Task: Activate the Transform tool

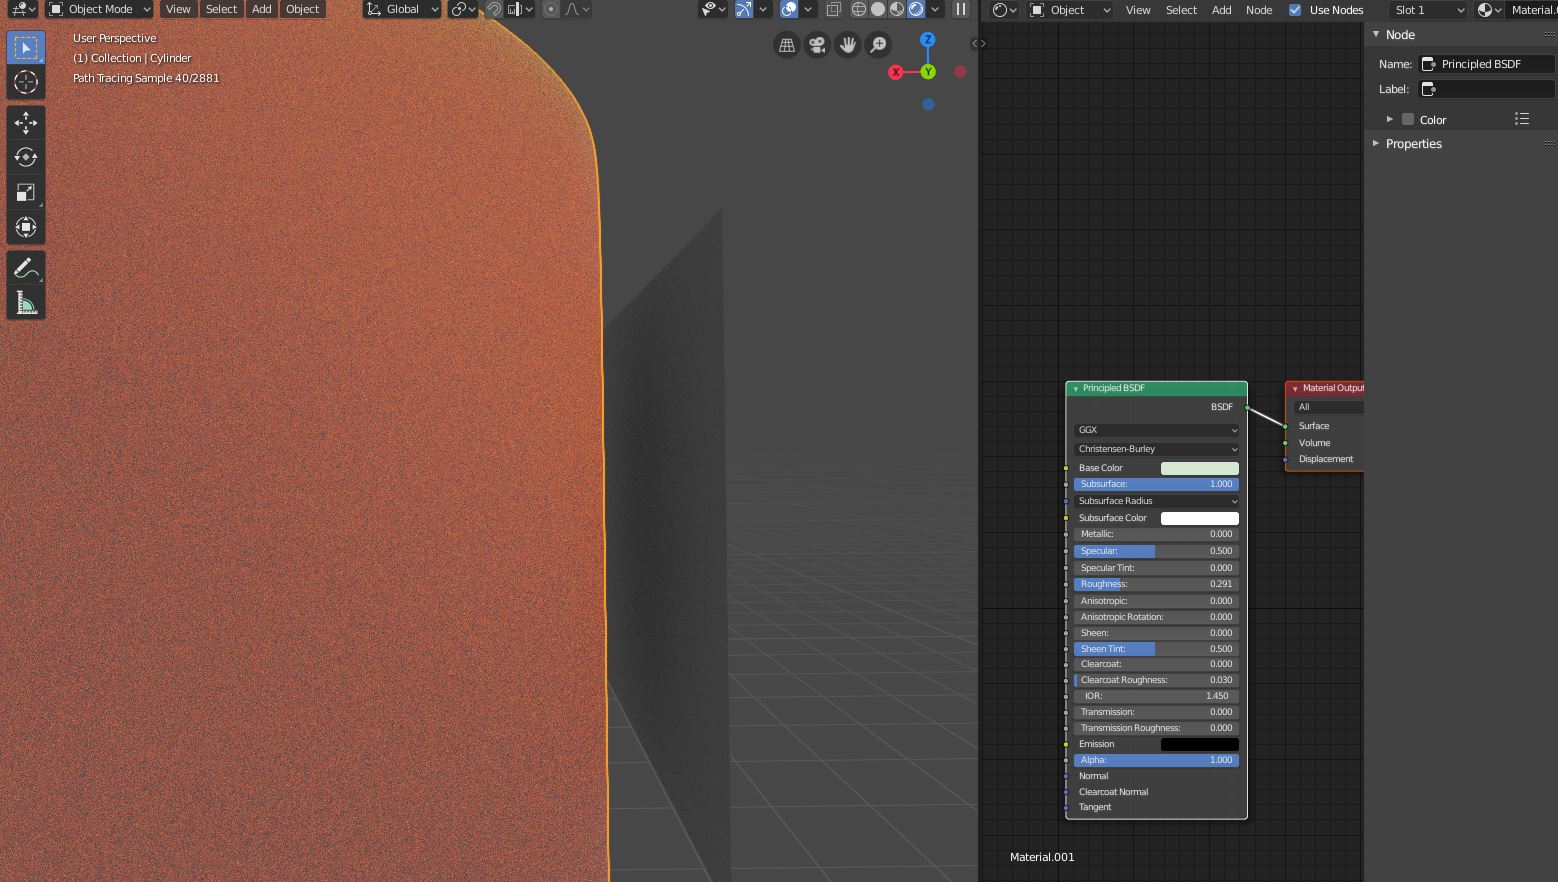Action: coord(26,228)
